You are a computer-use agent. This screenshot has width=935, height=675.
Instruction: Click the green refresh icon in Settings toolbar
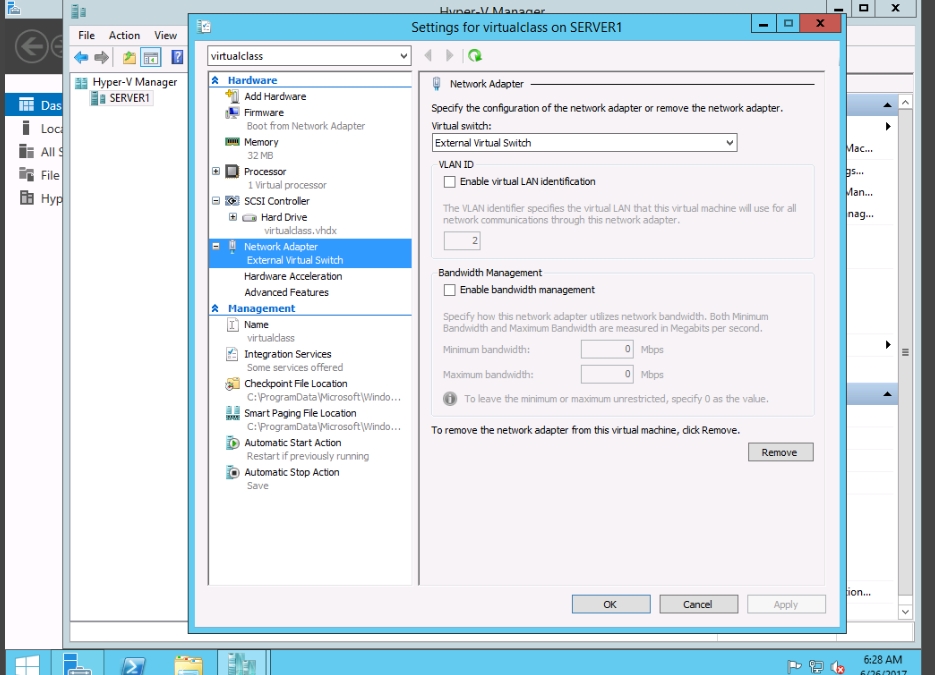[x=475, y=56]
